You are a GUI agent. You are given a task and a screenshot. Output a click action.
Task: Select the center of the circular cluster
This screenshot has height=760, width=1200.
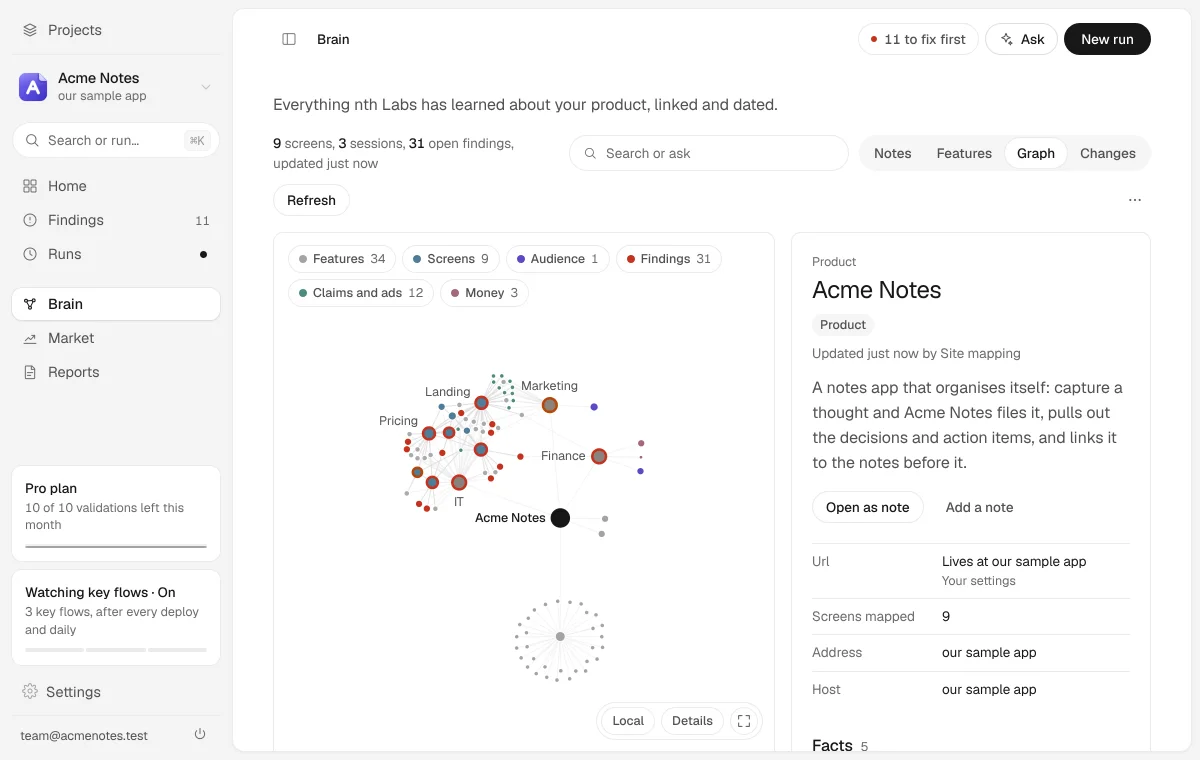560,636
